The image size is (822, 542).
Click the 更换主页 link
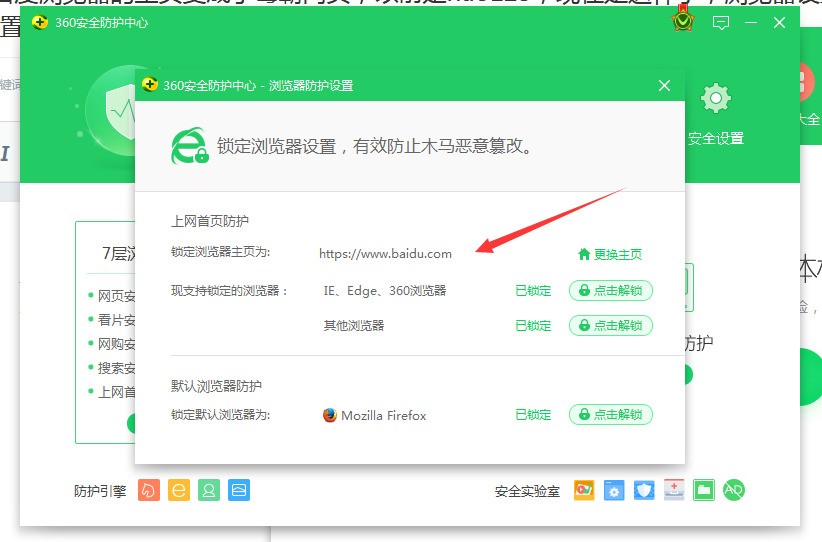click(617, 255)
